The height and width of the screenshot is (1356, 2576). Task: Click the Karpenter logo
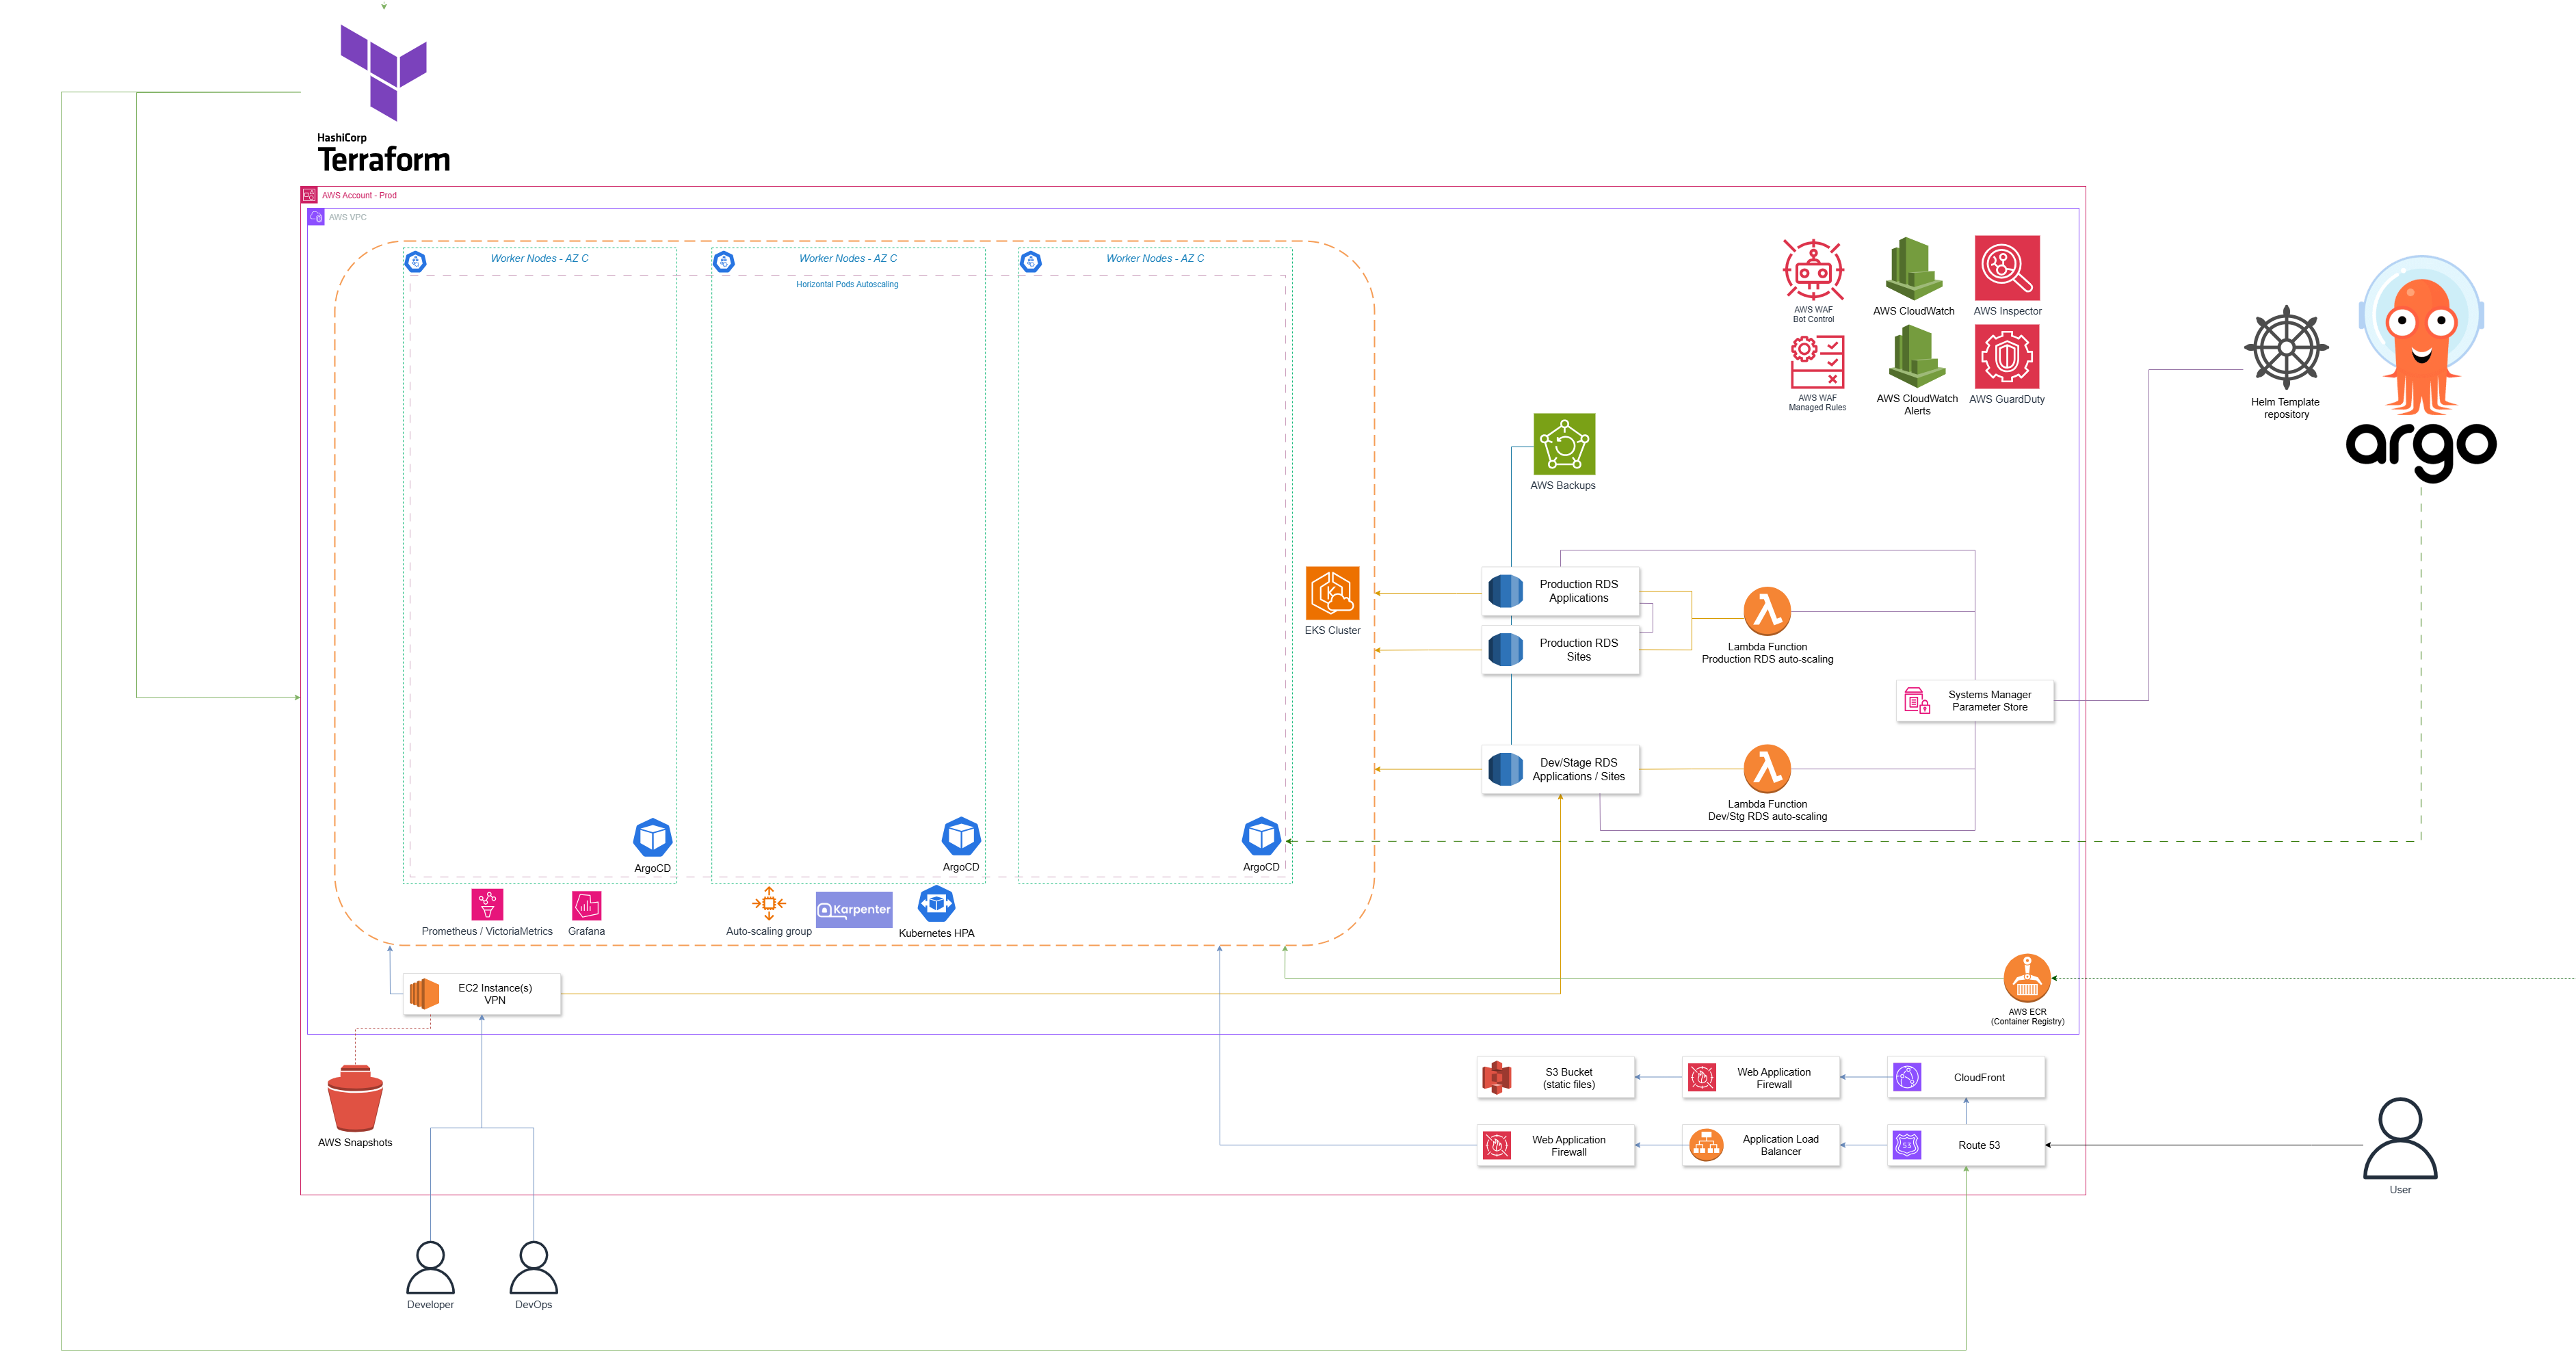click(x=854, y=910)
